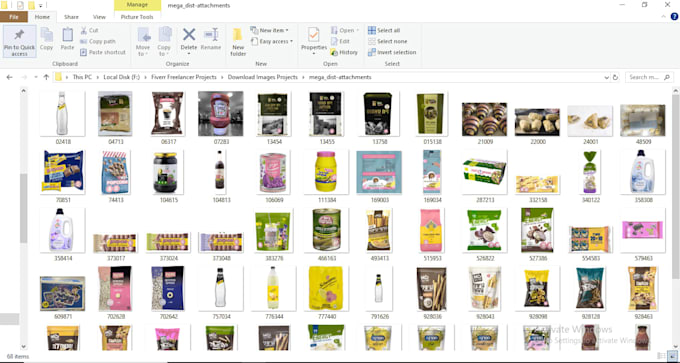Go to Download Images Projects breadcrumb
This screenshot has height=363, width=680.
click(x=263, y=77)
